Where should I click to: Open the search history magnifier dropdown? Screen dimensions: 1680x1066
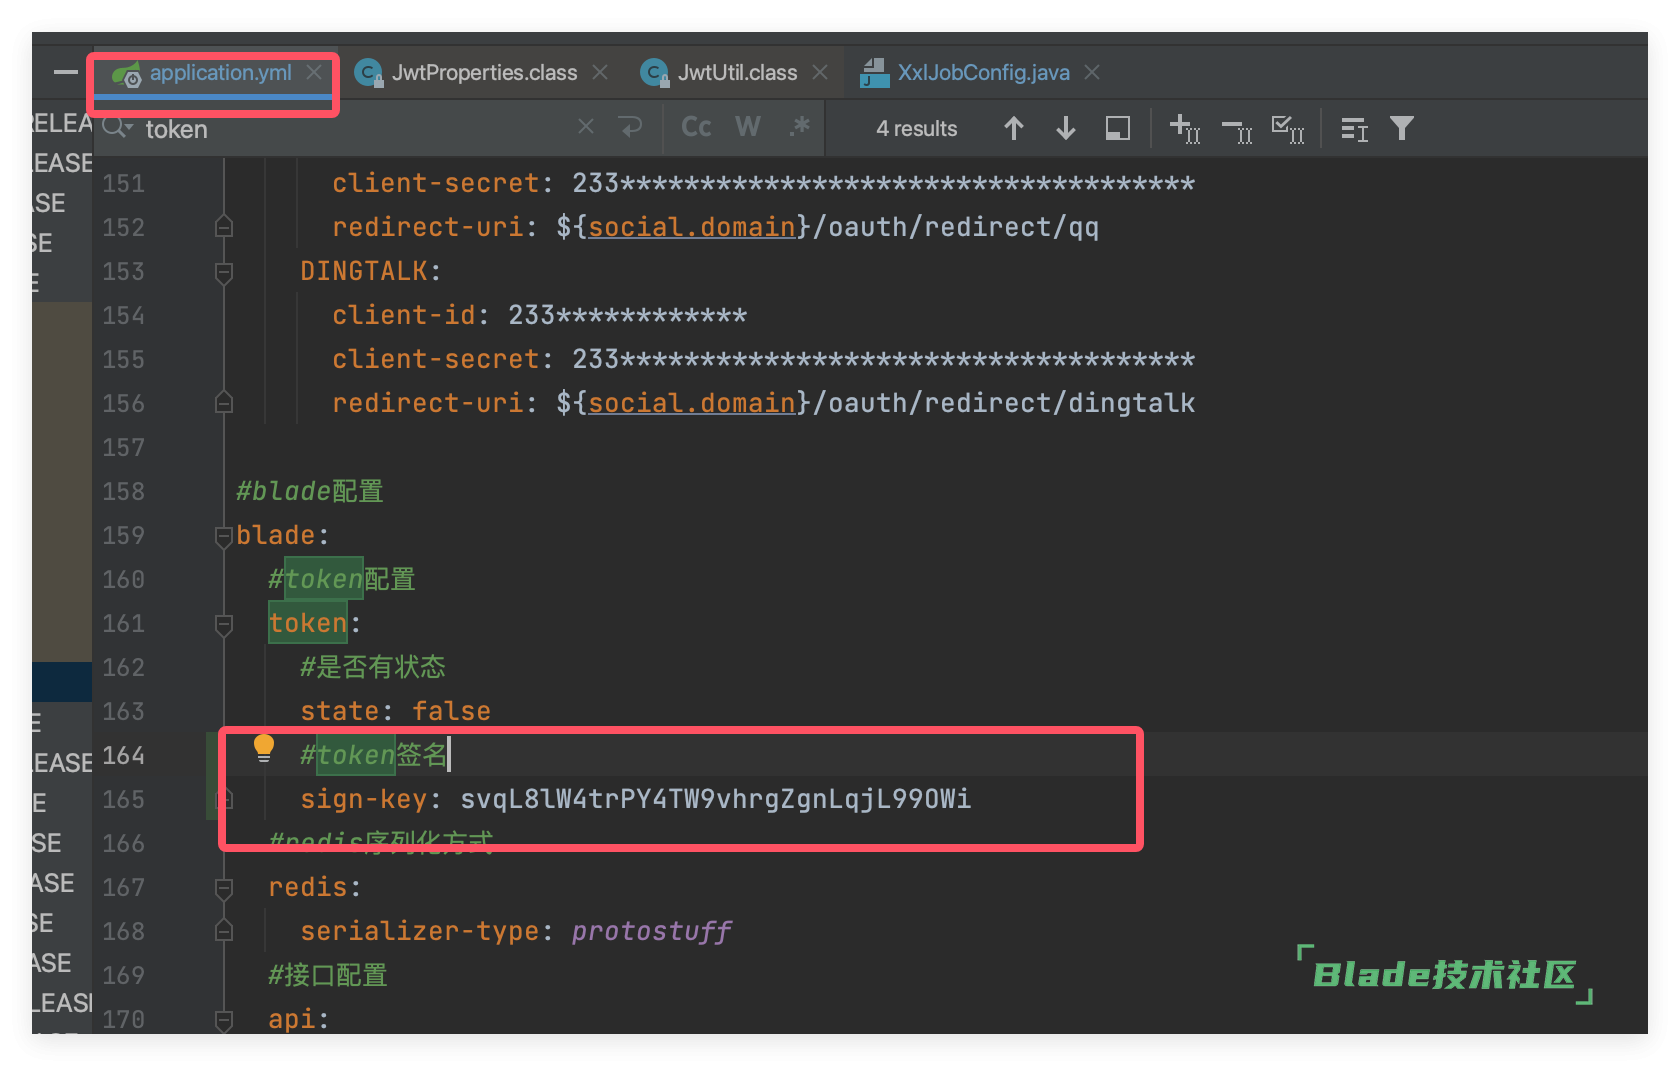(x=117, y=128)
